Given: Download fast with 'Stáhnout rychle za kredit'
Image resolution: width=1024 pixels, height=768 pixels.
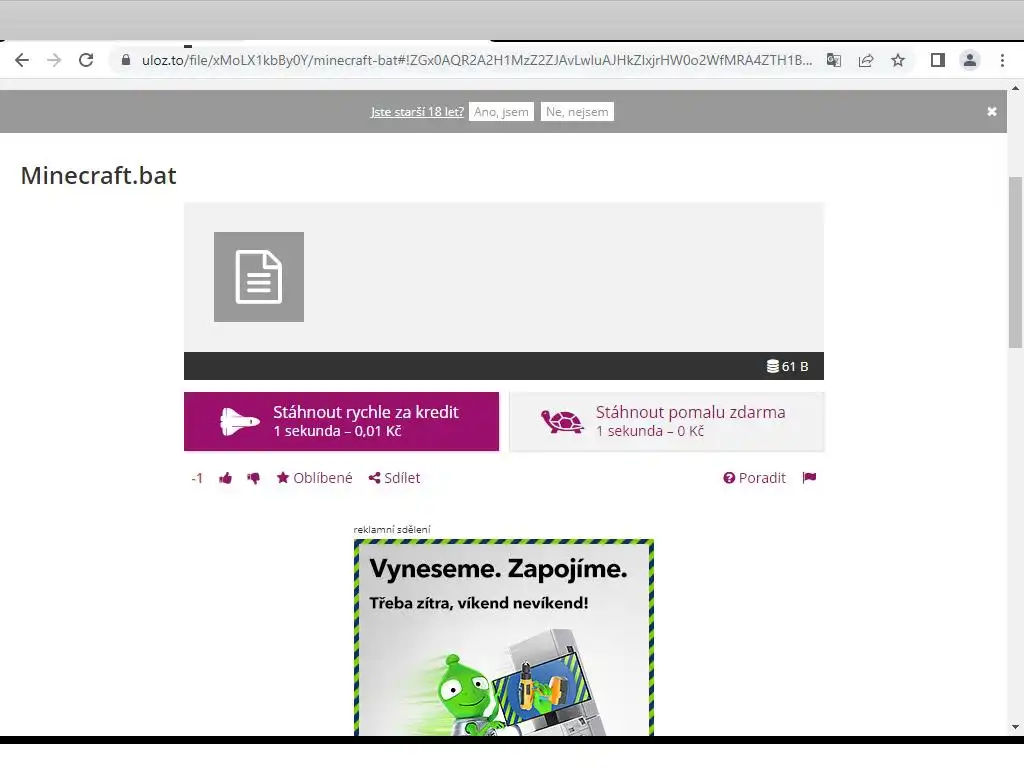Looking at the screenshot, I should 342,421.
